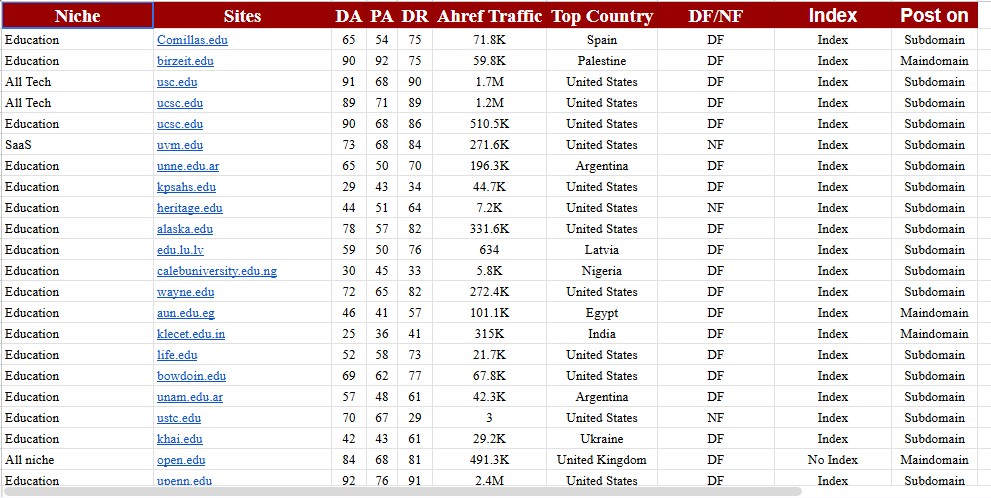Image resolution: width=991 pixels, height=498 pixels.
Task: Open the open.edu link
Action: pos(181,459)
